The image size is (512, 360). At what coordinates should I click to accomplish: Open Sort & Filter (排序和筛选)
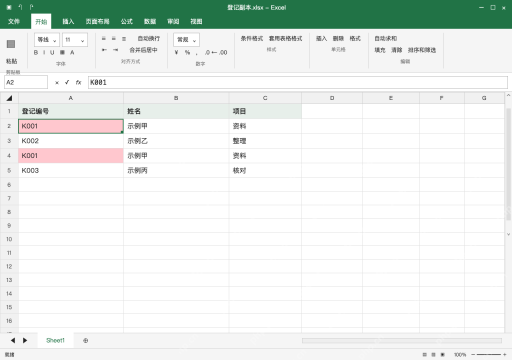pyautogui.click(x=422, y=50)
